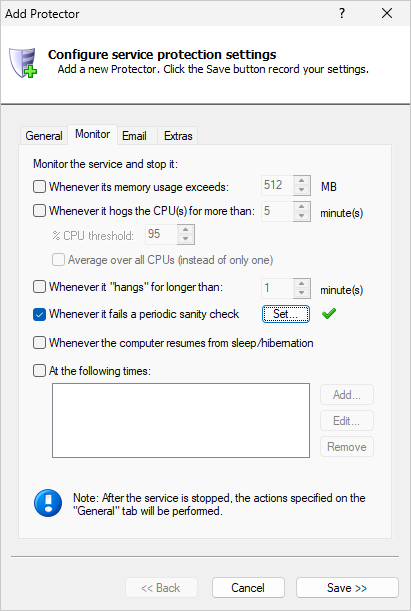Switch to the General tab
Image resolution: width=411 pixels, height=611 pixels.
pyautogui.click(x=44, y=136)
